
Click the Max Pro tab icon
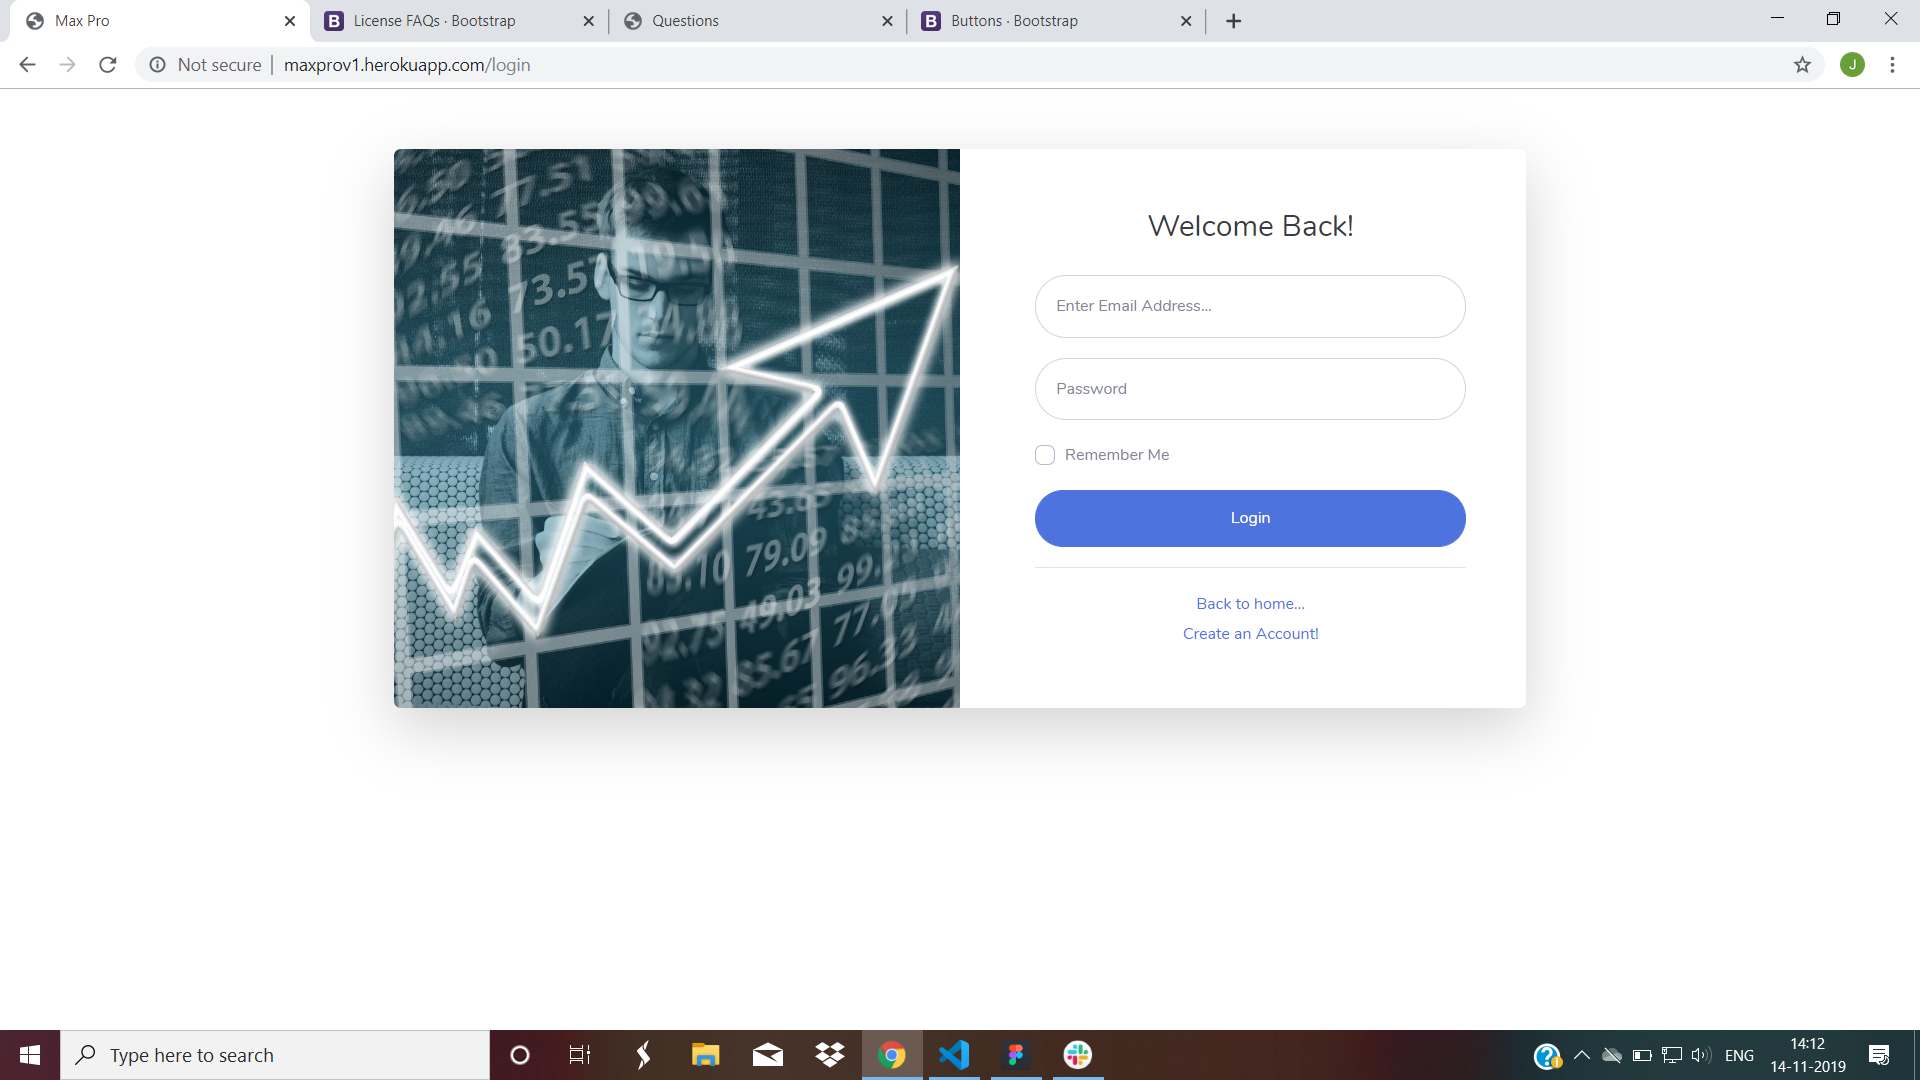[38, 21]
